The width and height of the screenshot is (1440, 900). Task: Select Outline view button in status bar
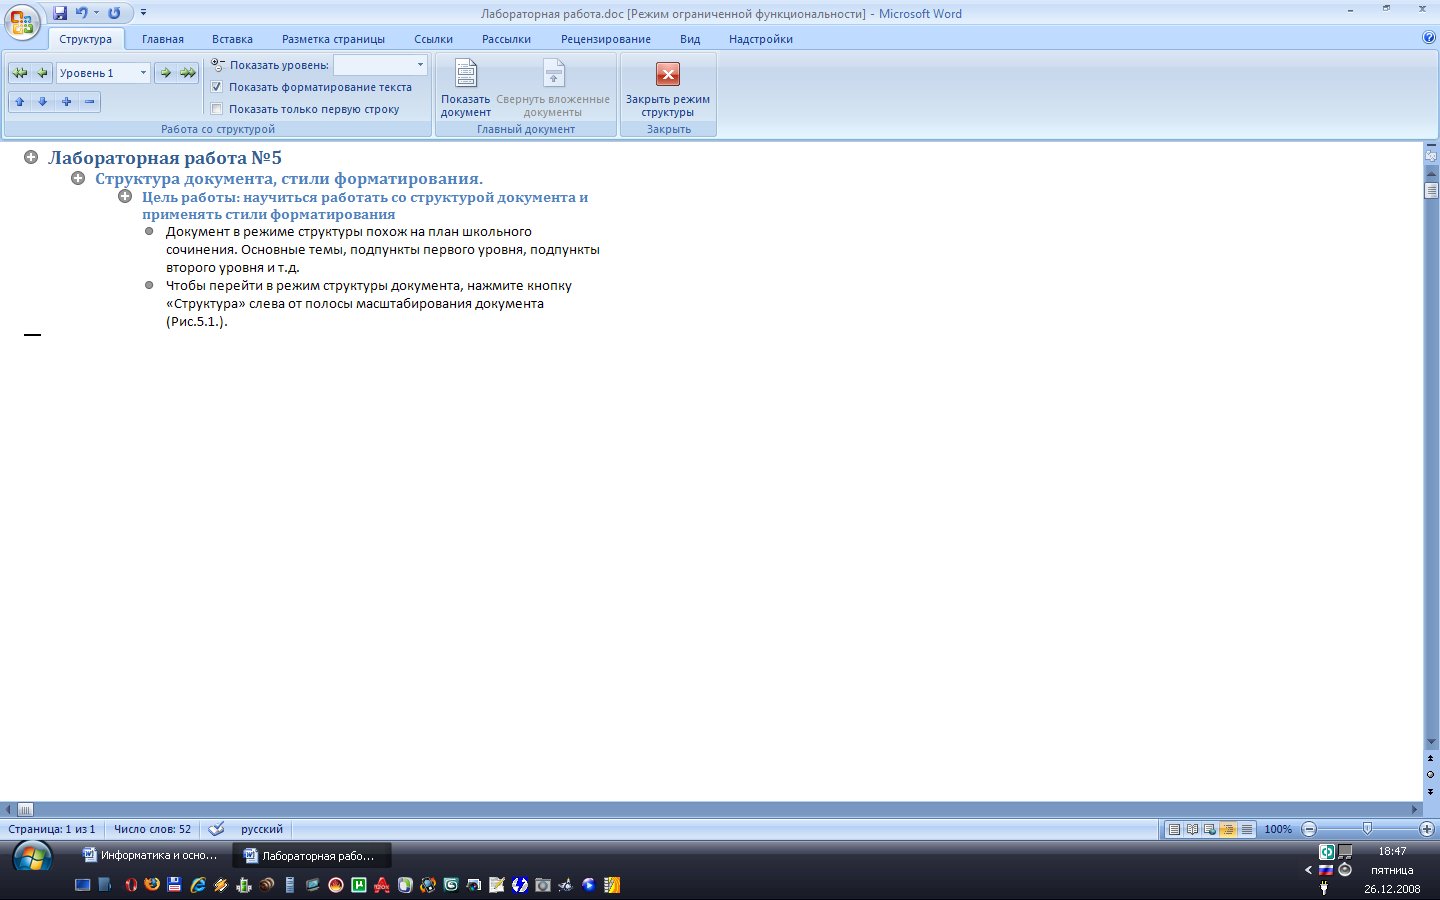tap(1228, 829)
